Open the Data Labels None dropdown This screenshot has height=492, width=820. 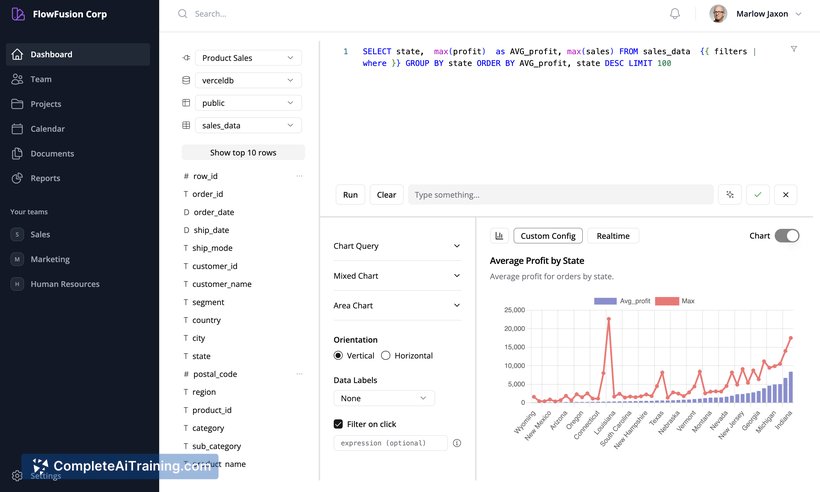pos(384,398)
